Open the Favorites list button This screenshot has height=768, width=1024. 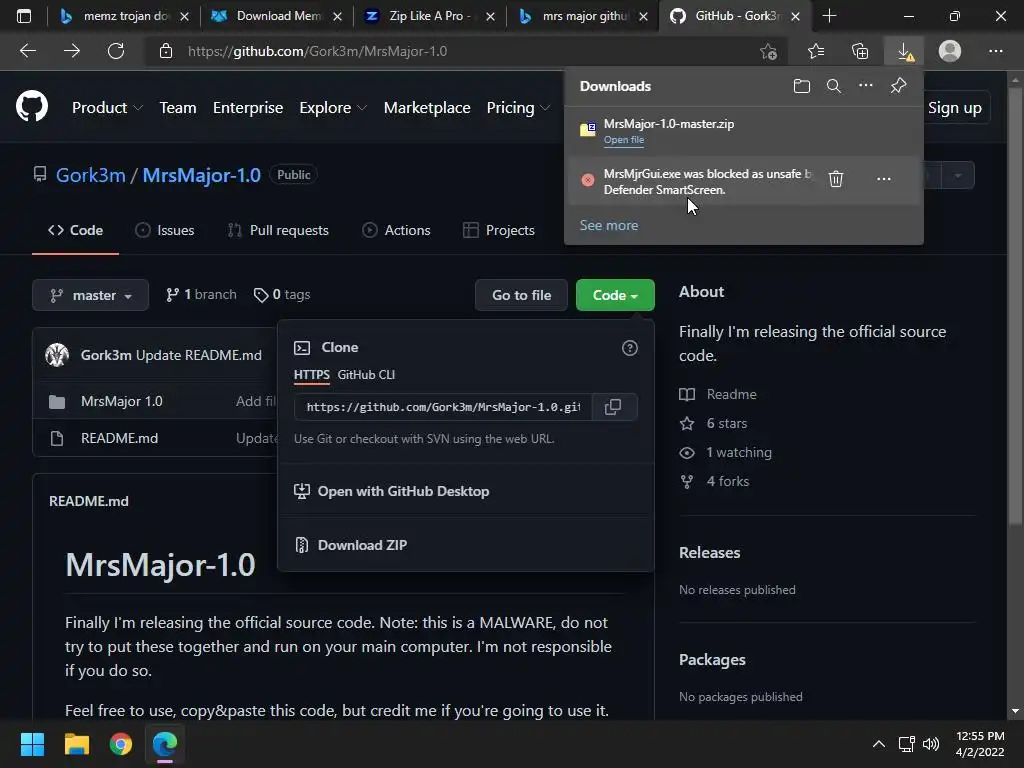pyautogui.click(x=816, y=51)
